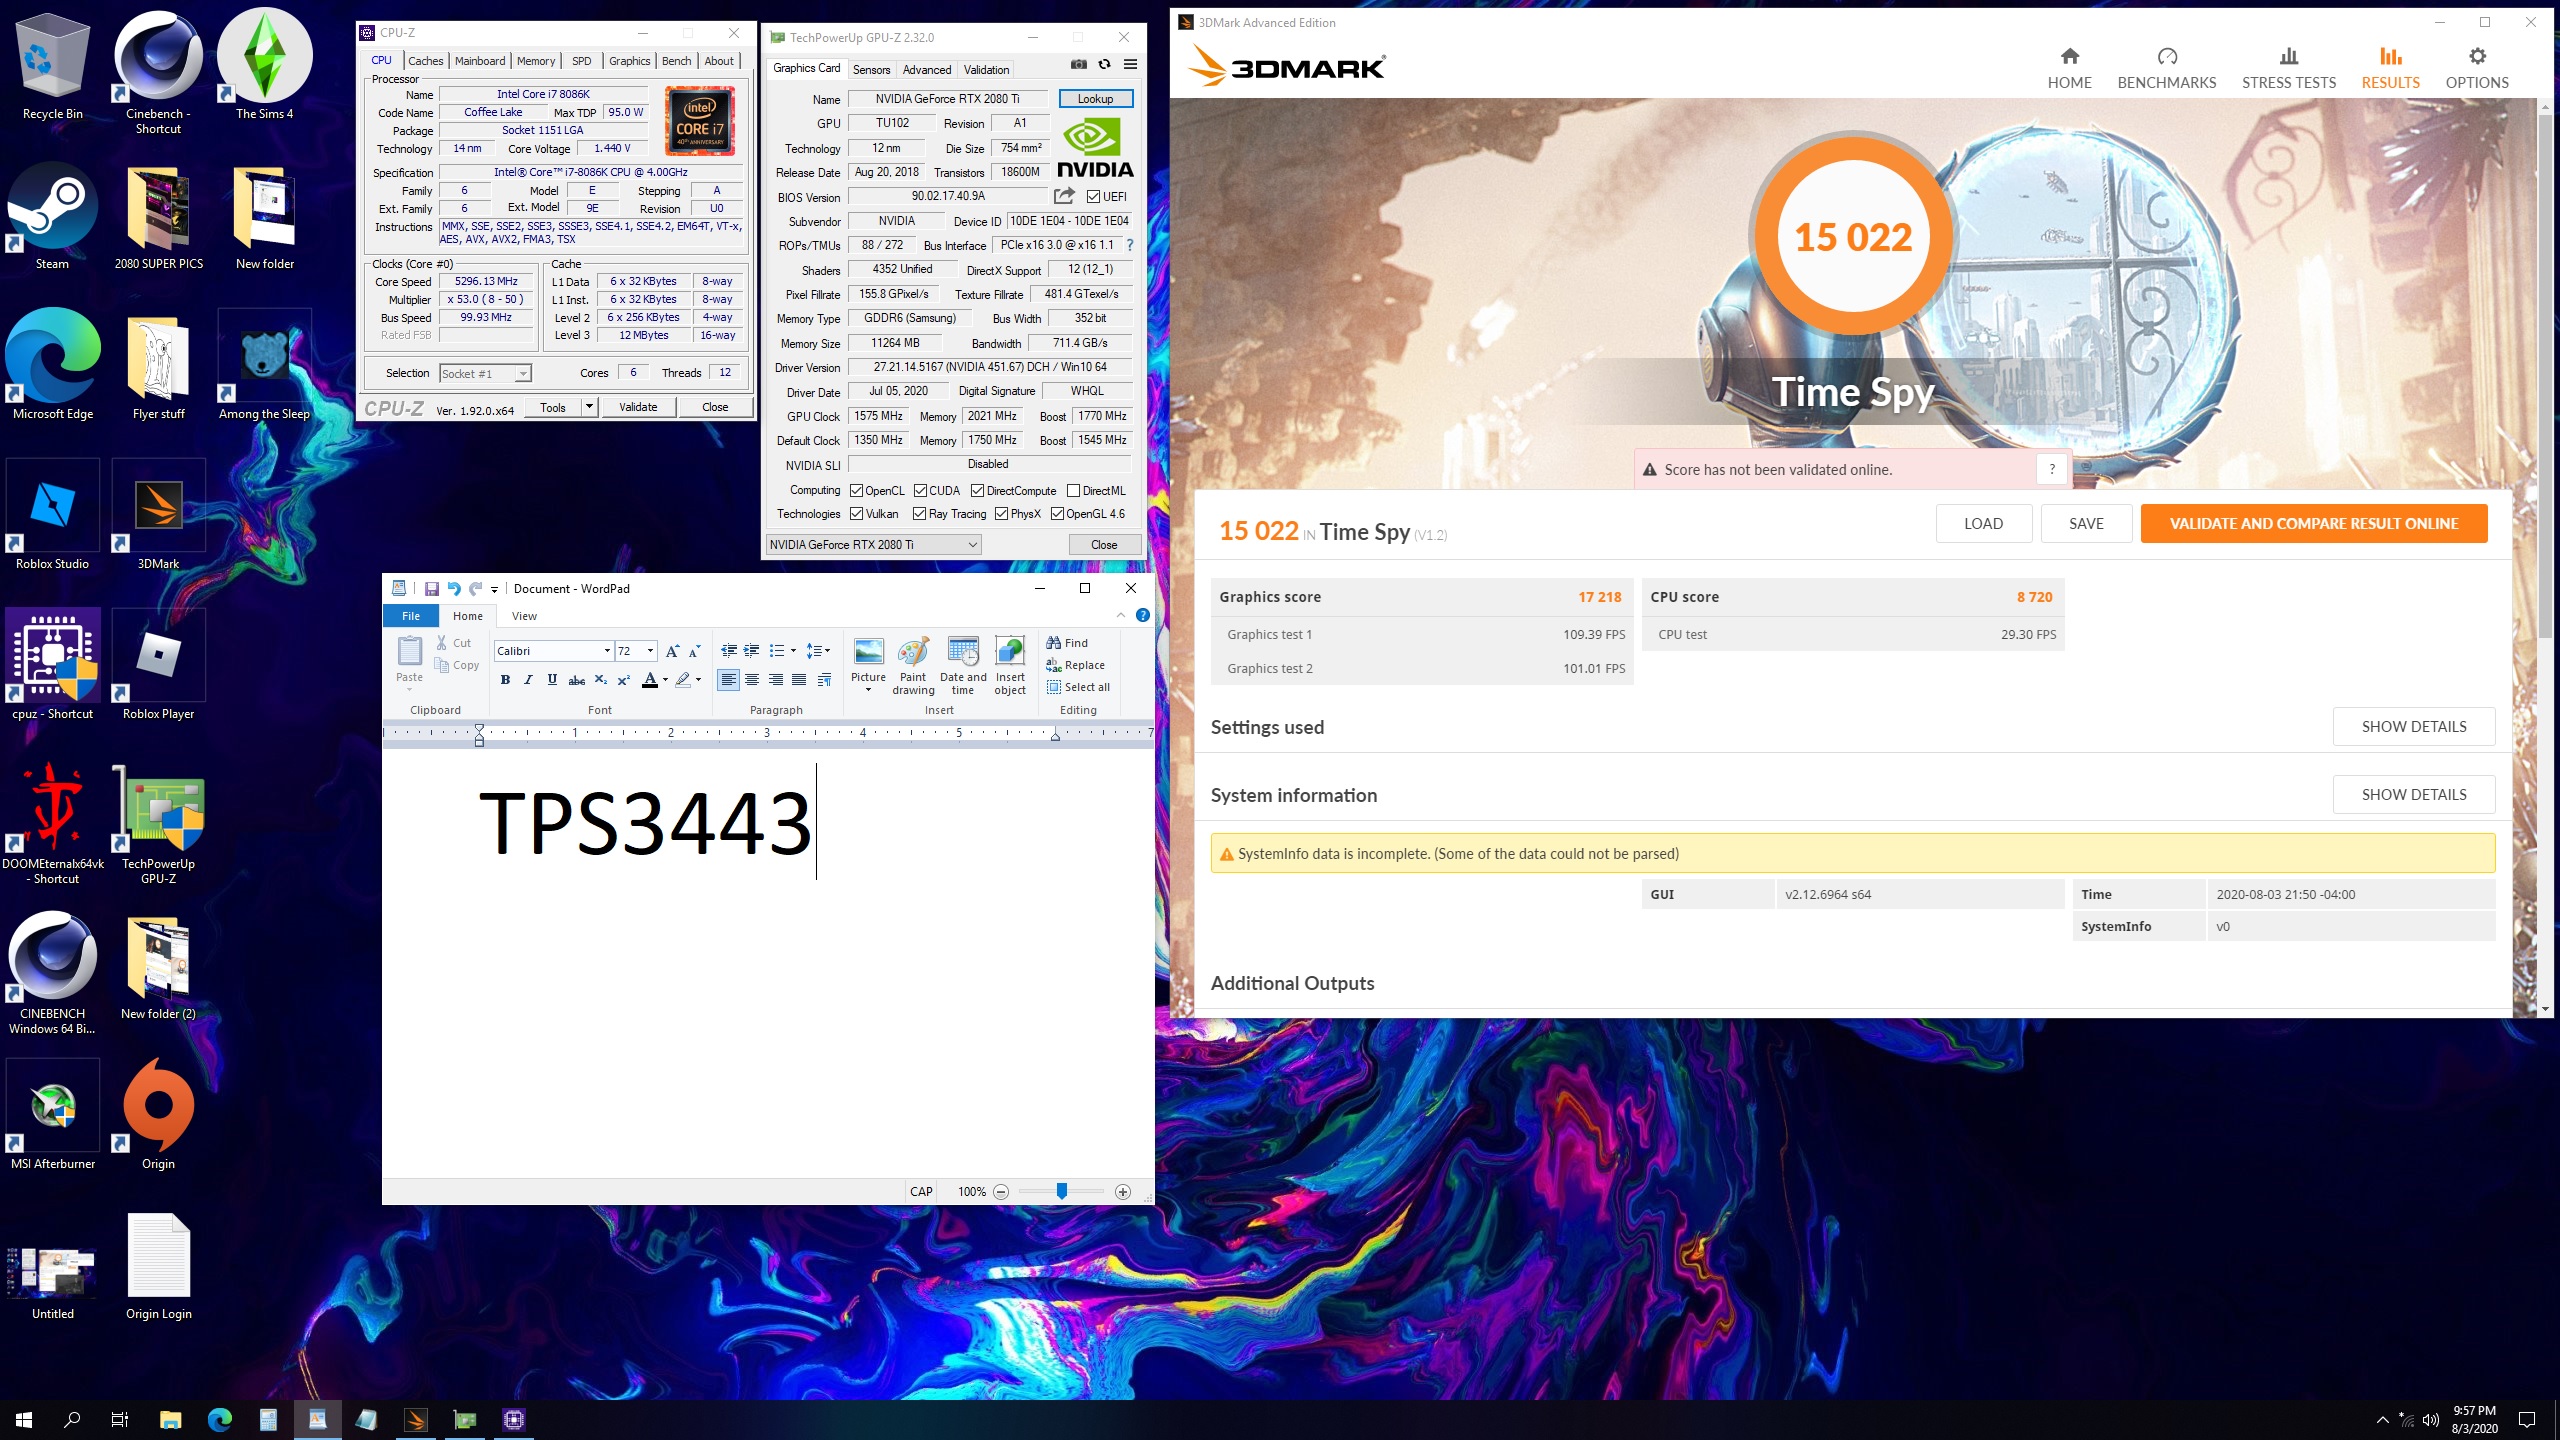The width and height of the screenshot is (2560, 1440).
Task: Click the GPU-Z refresh icon
Action: 1105,65
